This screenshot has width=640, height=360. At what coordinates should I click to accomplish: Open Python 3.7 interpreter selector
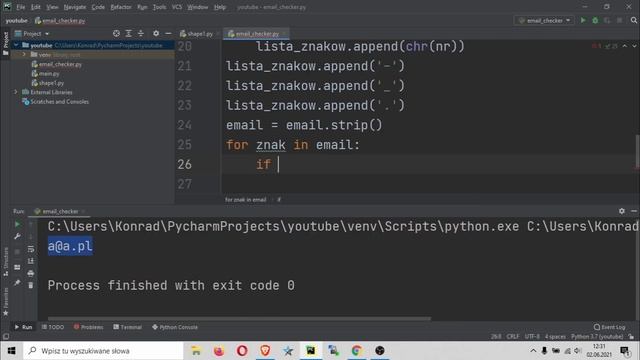597,337
